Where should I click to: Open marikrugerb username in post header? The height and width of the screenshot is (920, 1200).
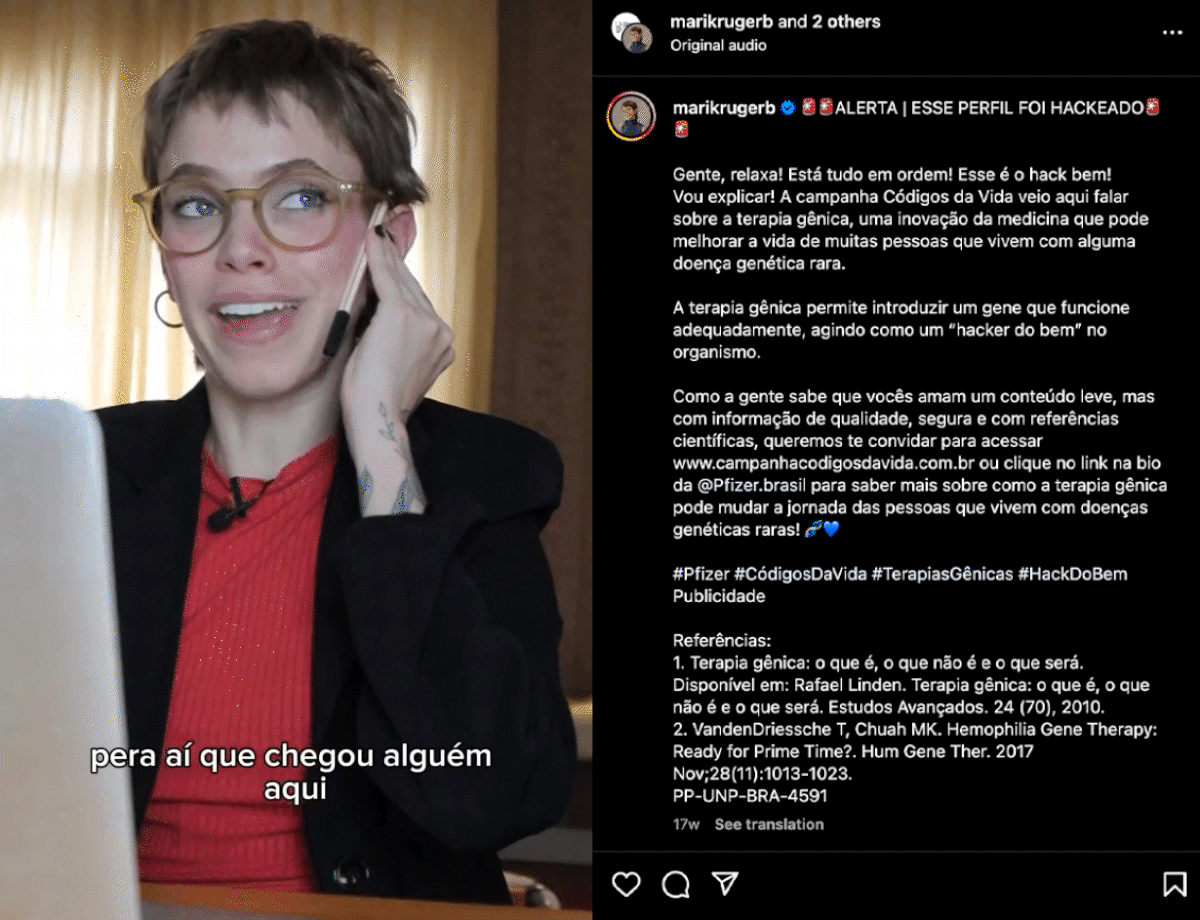(x=722, y=21)
